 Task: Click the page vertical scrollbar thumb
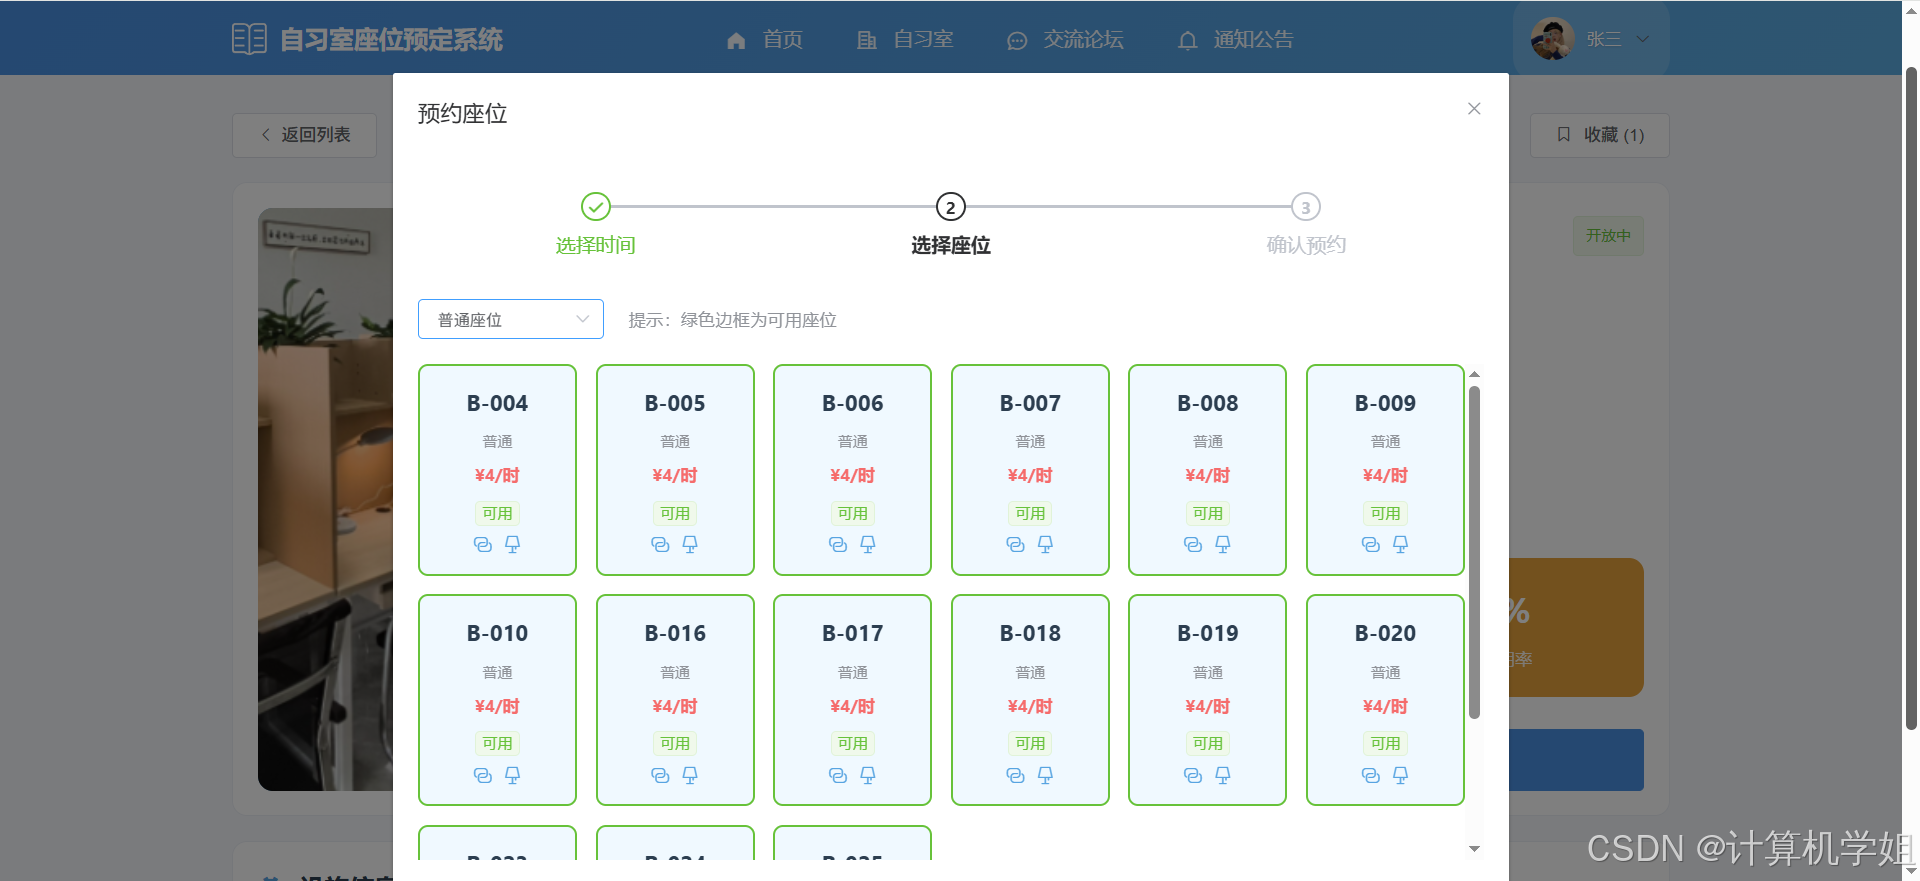1911,398
